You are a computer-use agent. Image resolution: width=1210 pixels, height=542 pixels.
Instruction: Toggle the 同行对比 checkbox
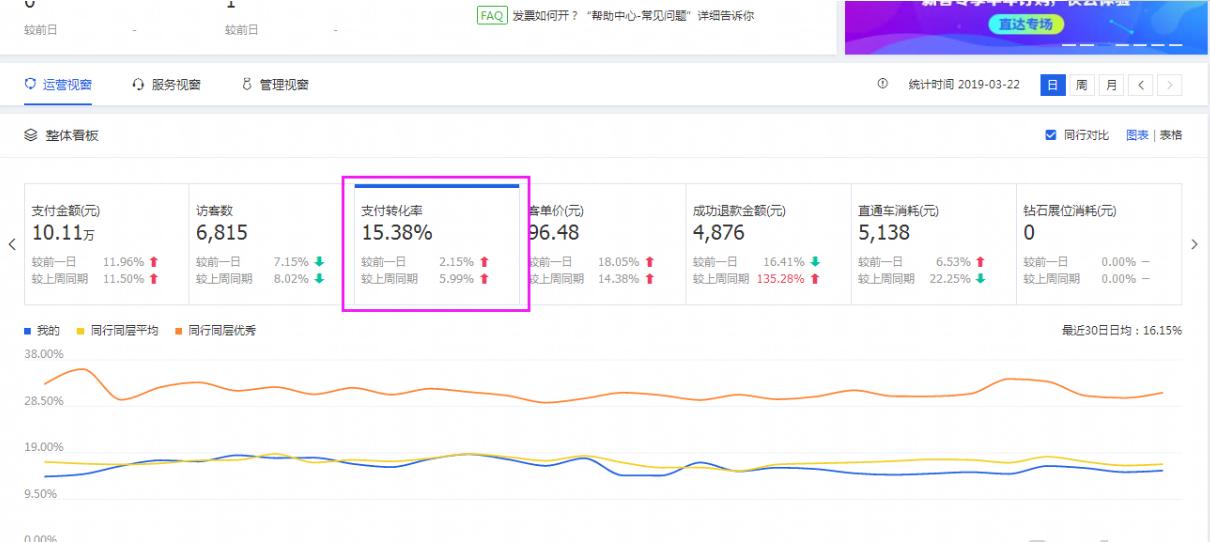click(1050, 135)
